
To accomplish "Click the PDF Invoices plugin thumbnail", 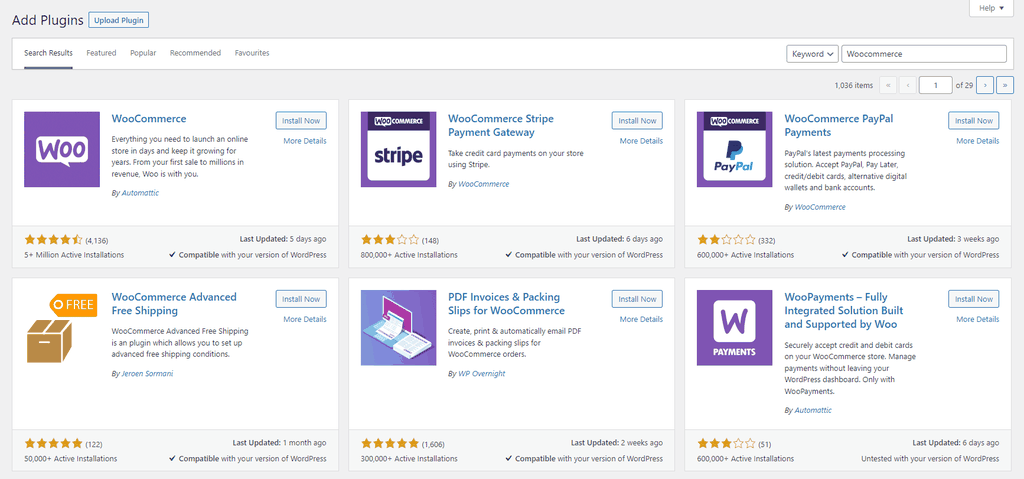I will coord(398,327).
